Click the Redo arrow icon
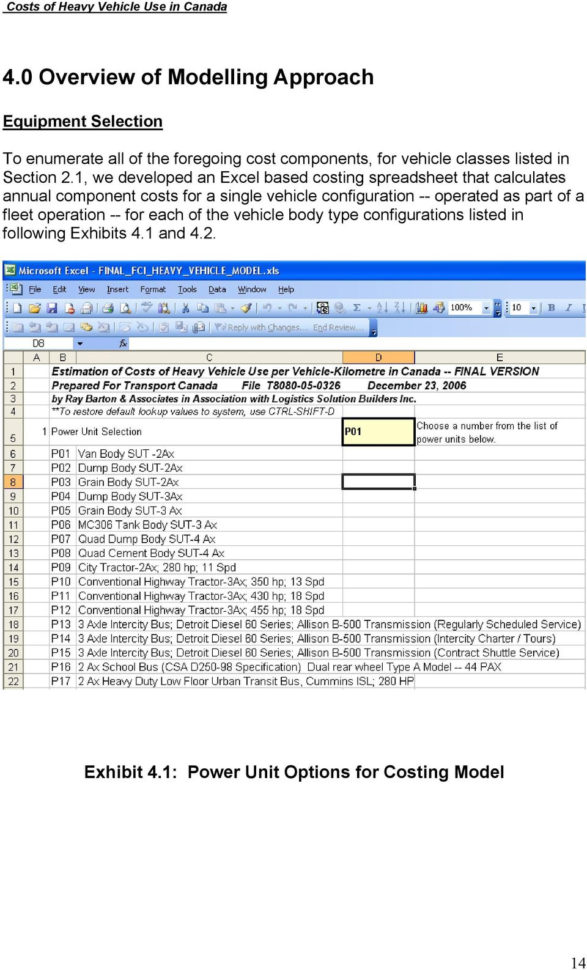Viewport: 587px width, 970px height. pyautogui.click(x=291, y=307)
